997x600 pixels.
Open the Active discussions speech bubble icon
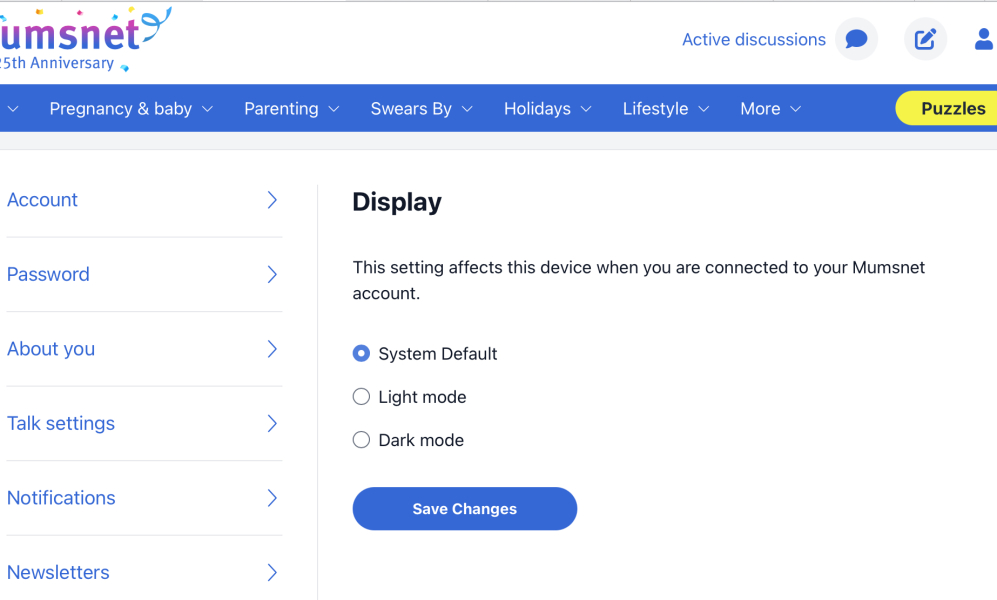point(856,40)
